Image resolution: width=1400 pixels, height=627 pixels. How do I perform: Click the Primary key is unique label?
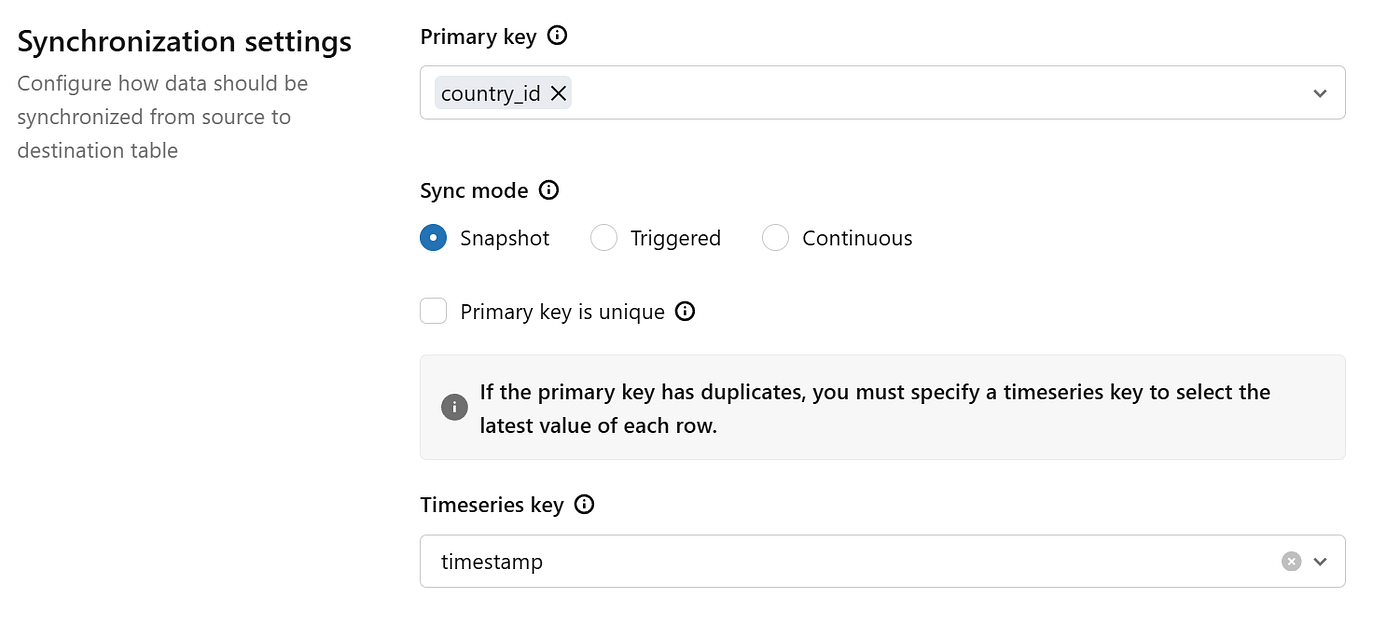point(562,312)
